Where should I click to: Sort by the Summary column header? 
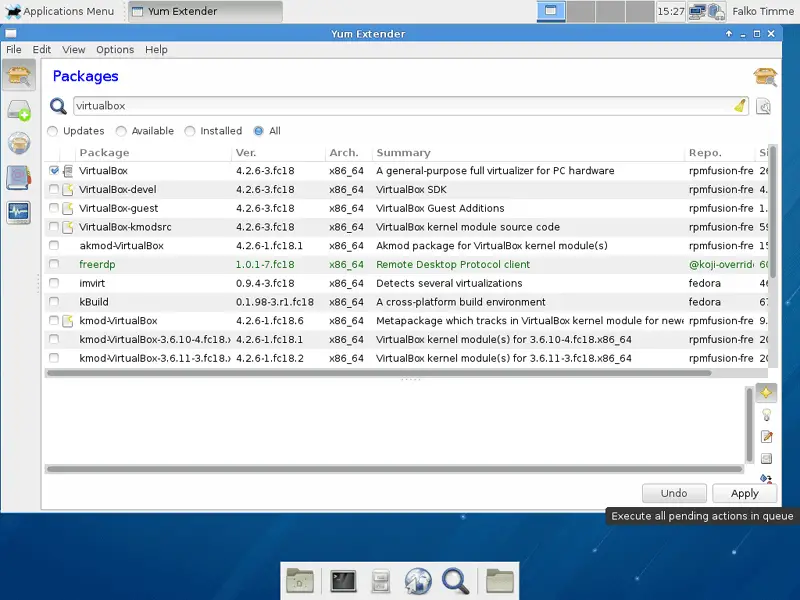point(528,153)
